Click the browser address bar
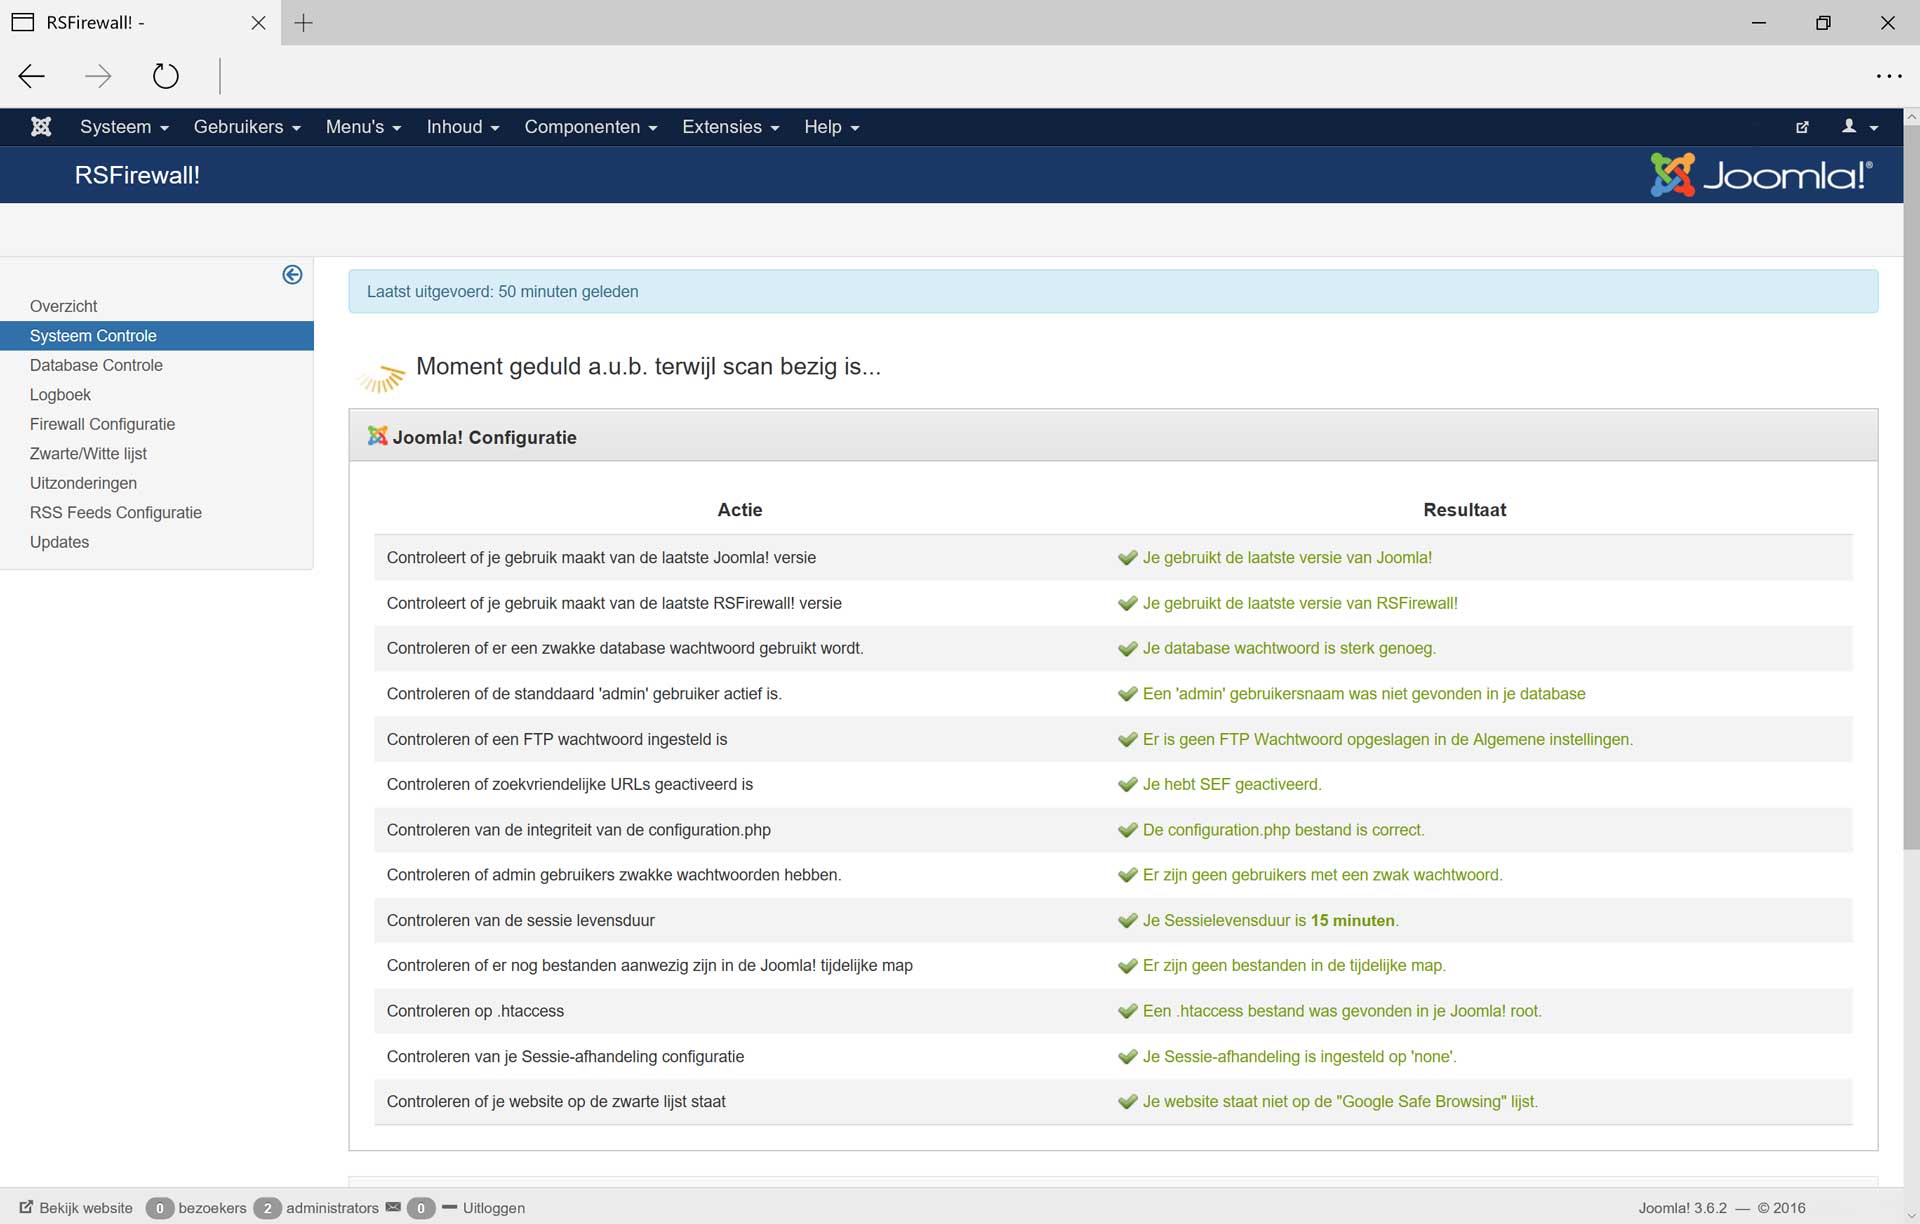Image resolution: width=1920 pixels, height=1224 pixels. coord(1040,76)
